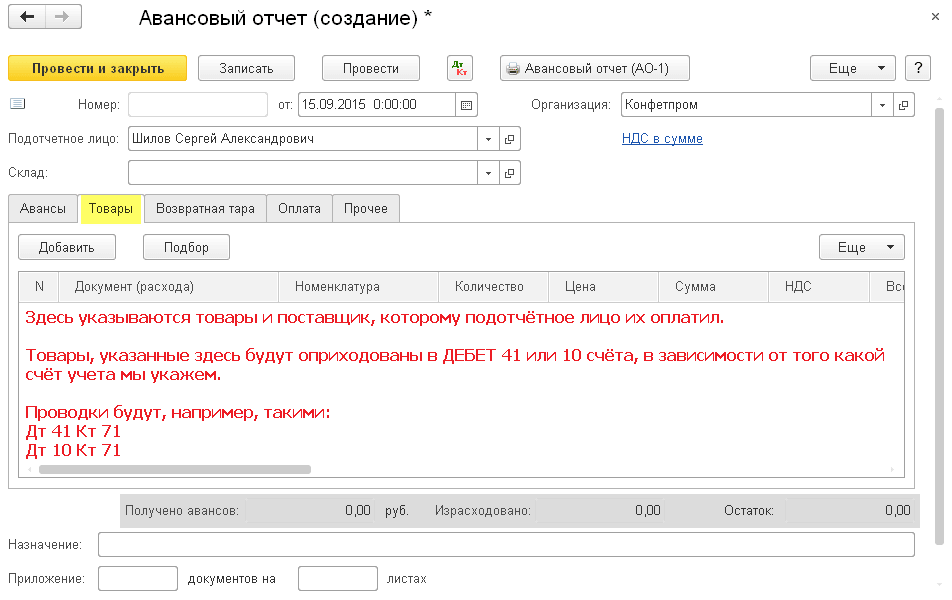Viewport: 952px width, 600px height.
Task: Click the help question mark button
Action: pyautogui.click(x=917, y=68)
